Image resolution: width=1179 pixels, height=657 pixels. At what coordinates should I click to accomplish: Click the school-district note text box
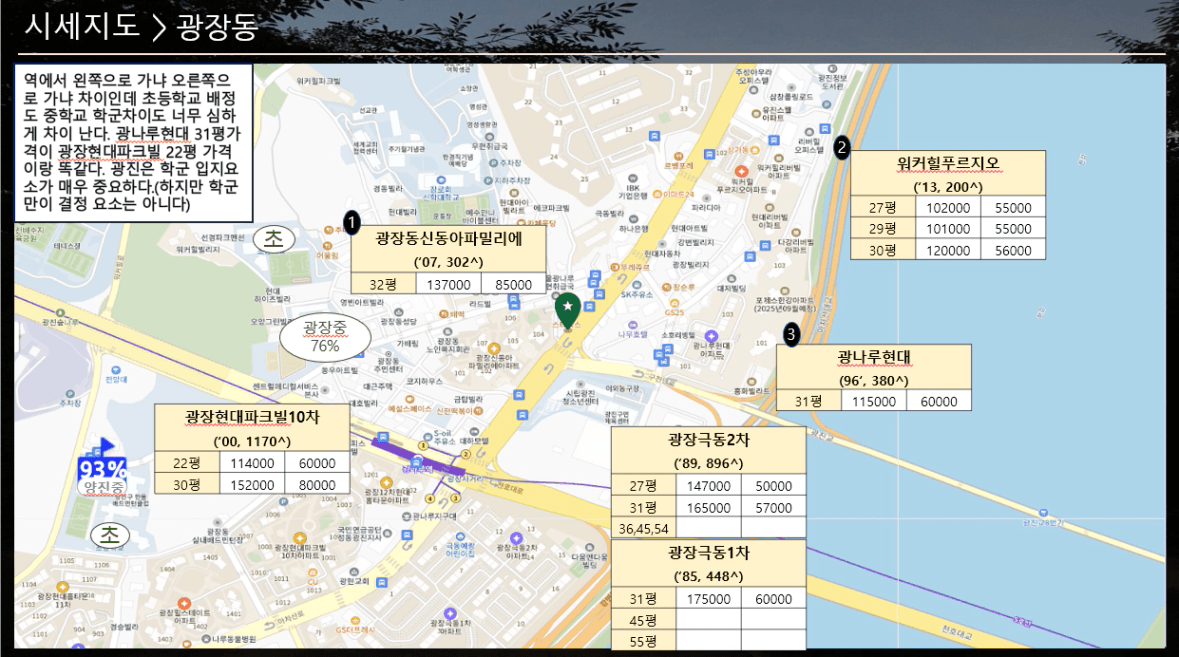(x=134, y=142)
